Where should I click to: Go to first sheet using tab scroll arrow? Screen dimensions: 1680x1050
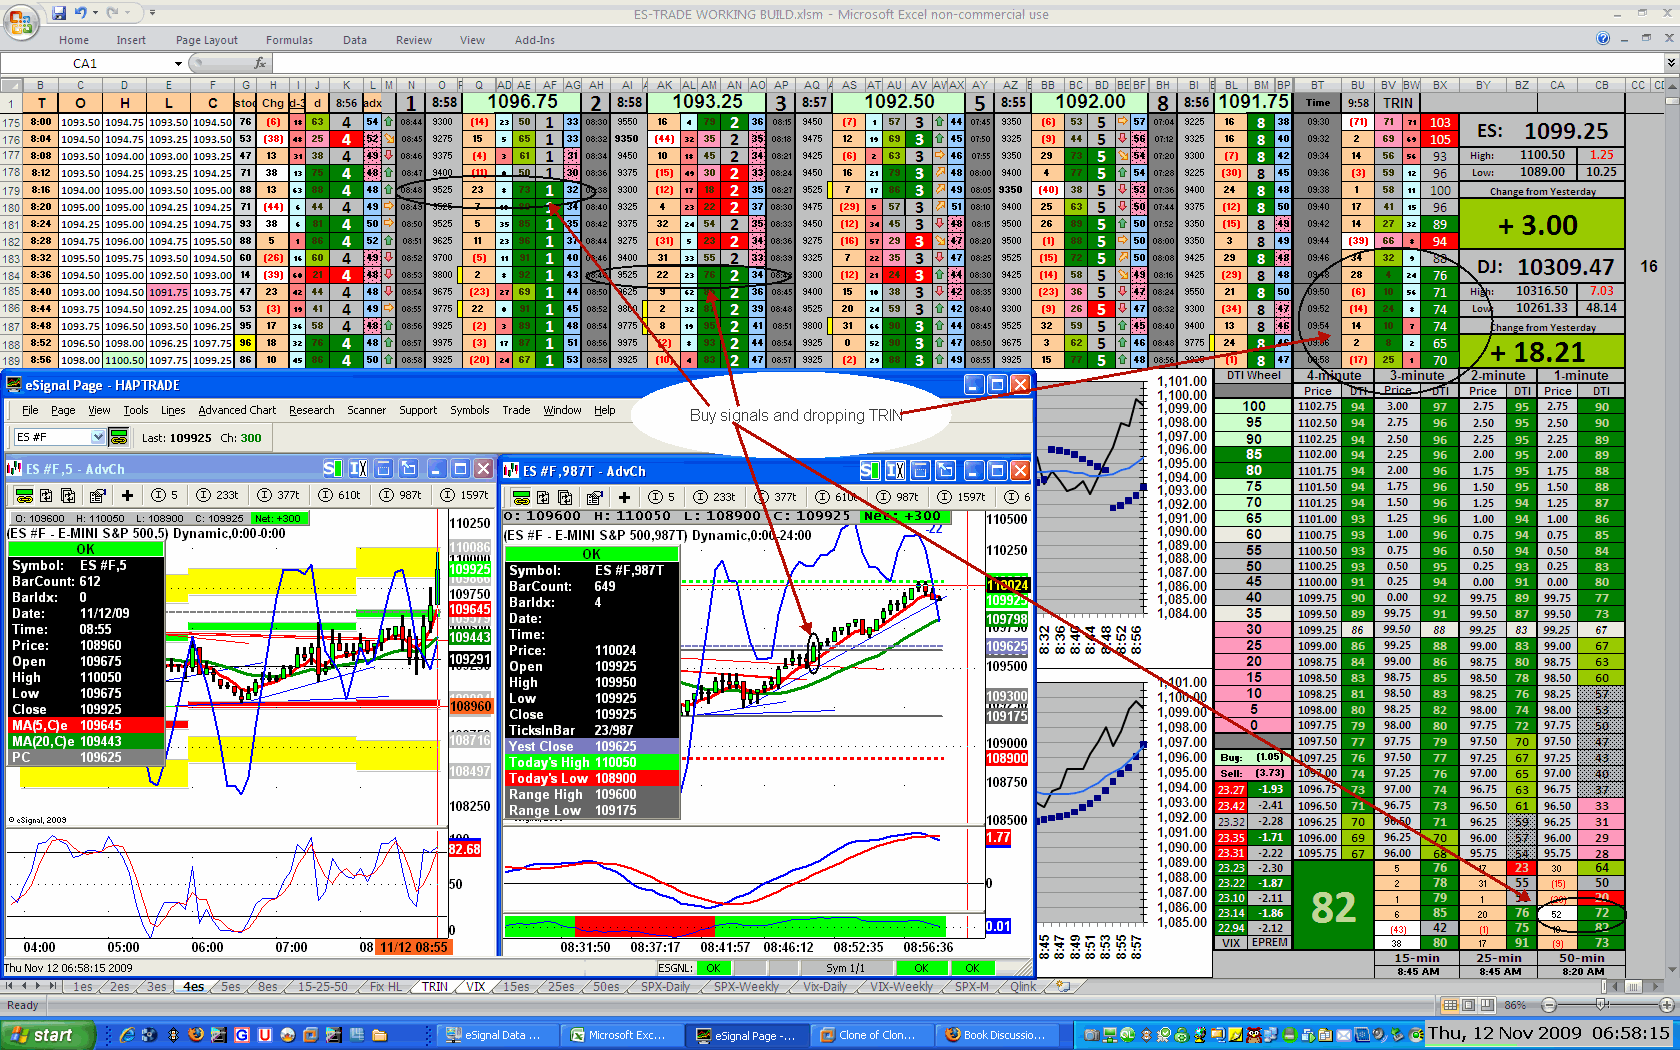(x=10, y=986)
